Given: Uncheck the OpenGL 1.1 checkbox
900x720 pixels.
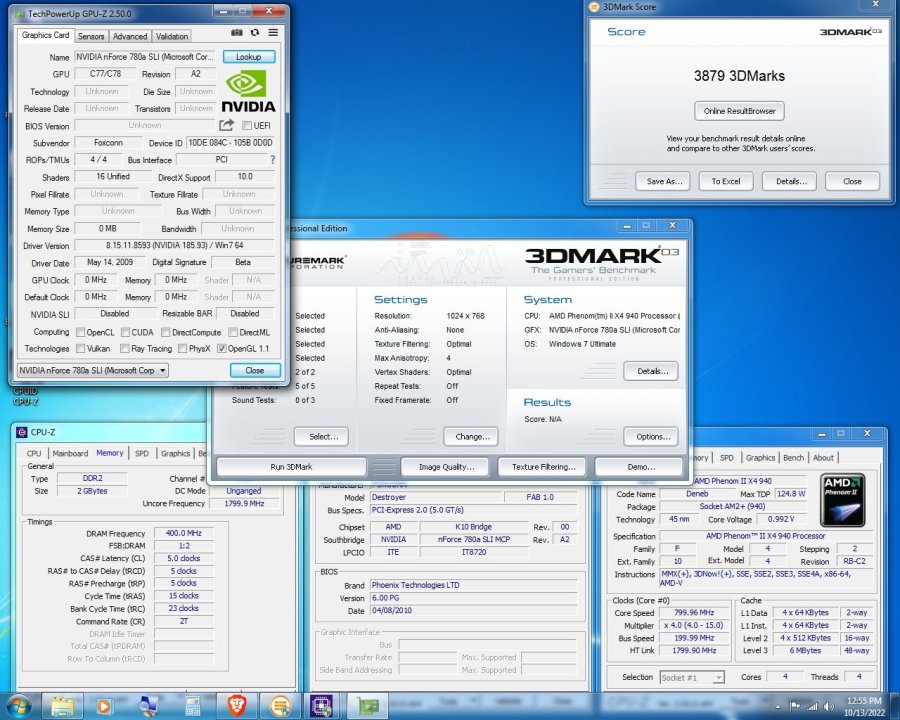Looking at the screenshot, I should click(x=222, y=349).
